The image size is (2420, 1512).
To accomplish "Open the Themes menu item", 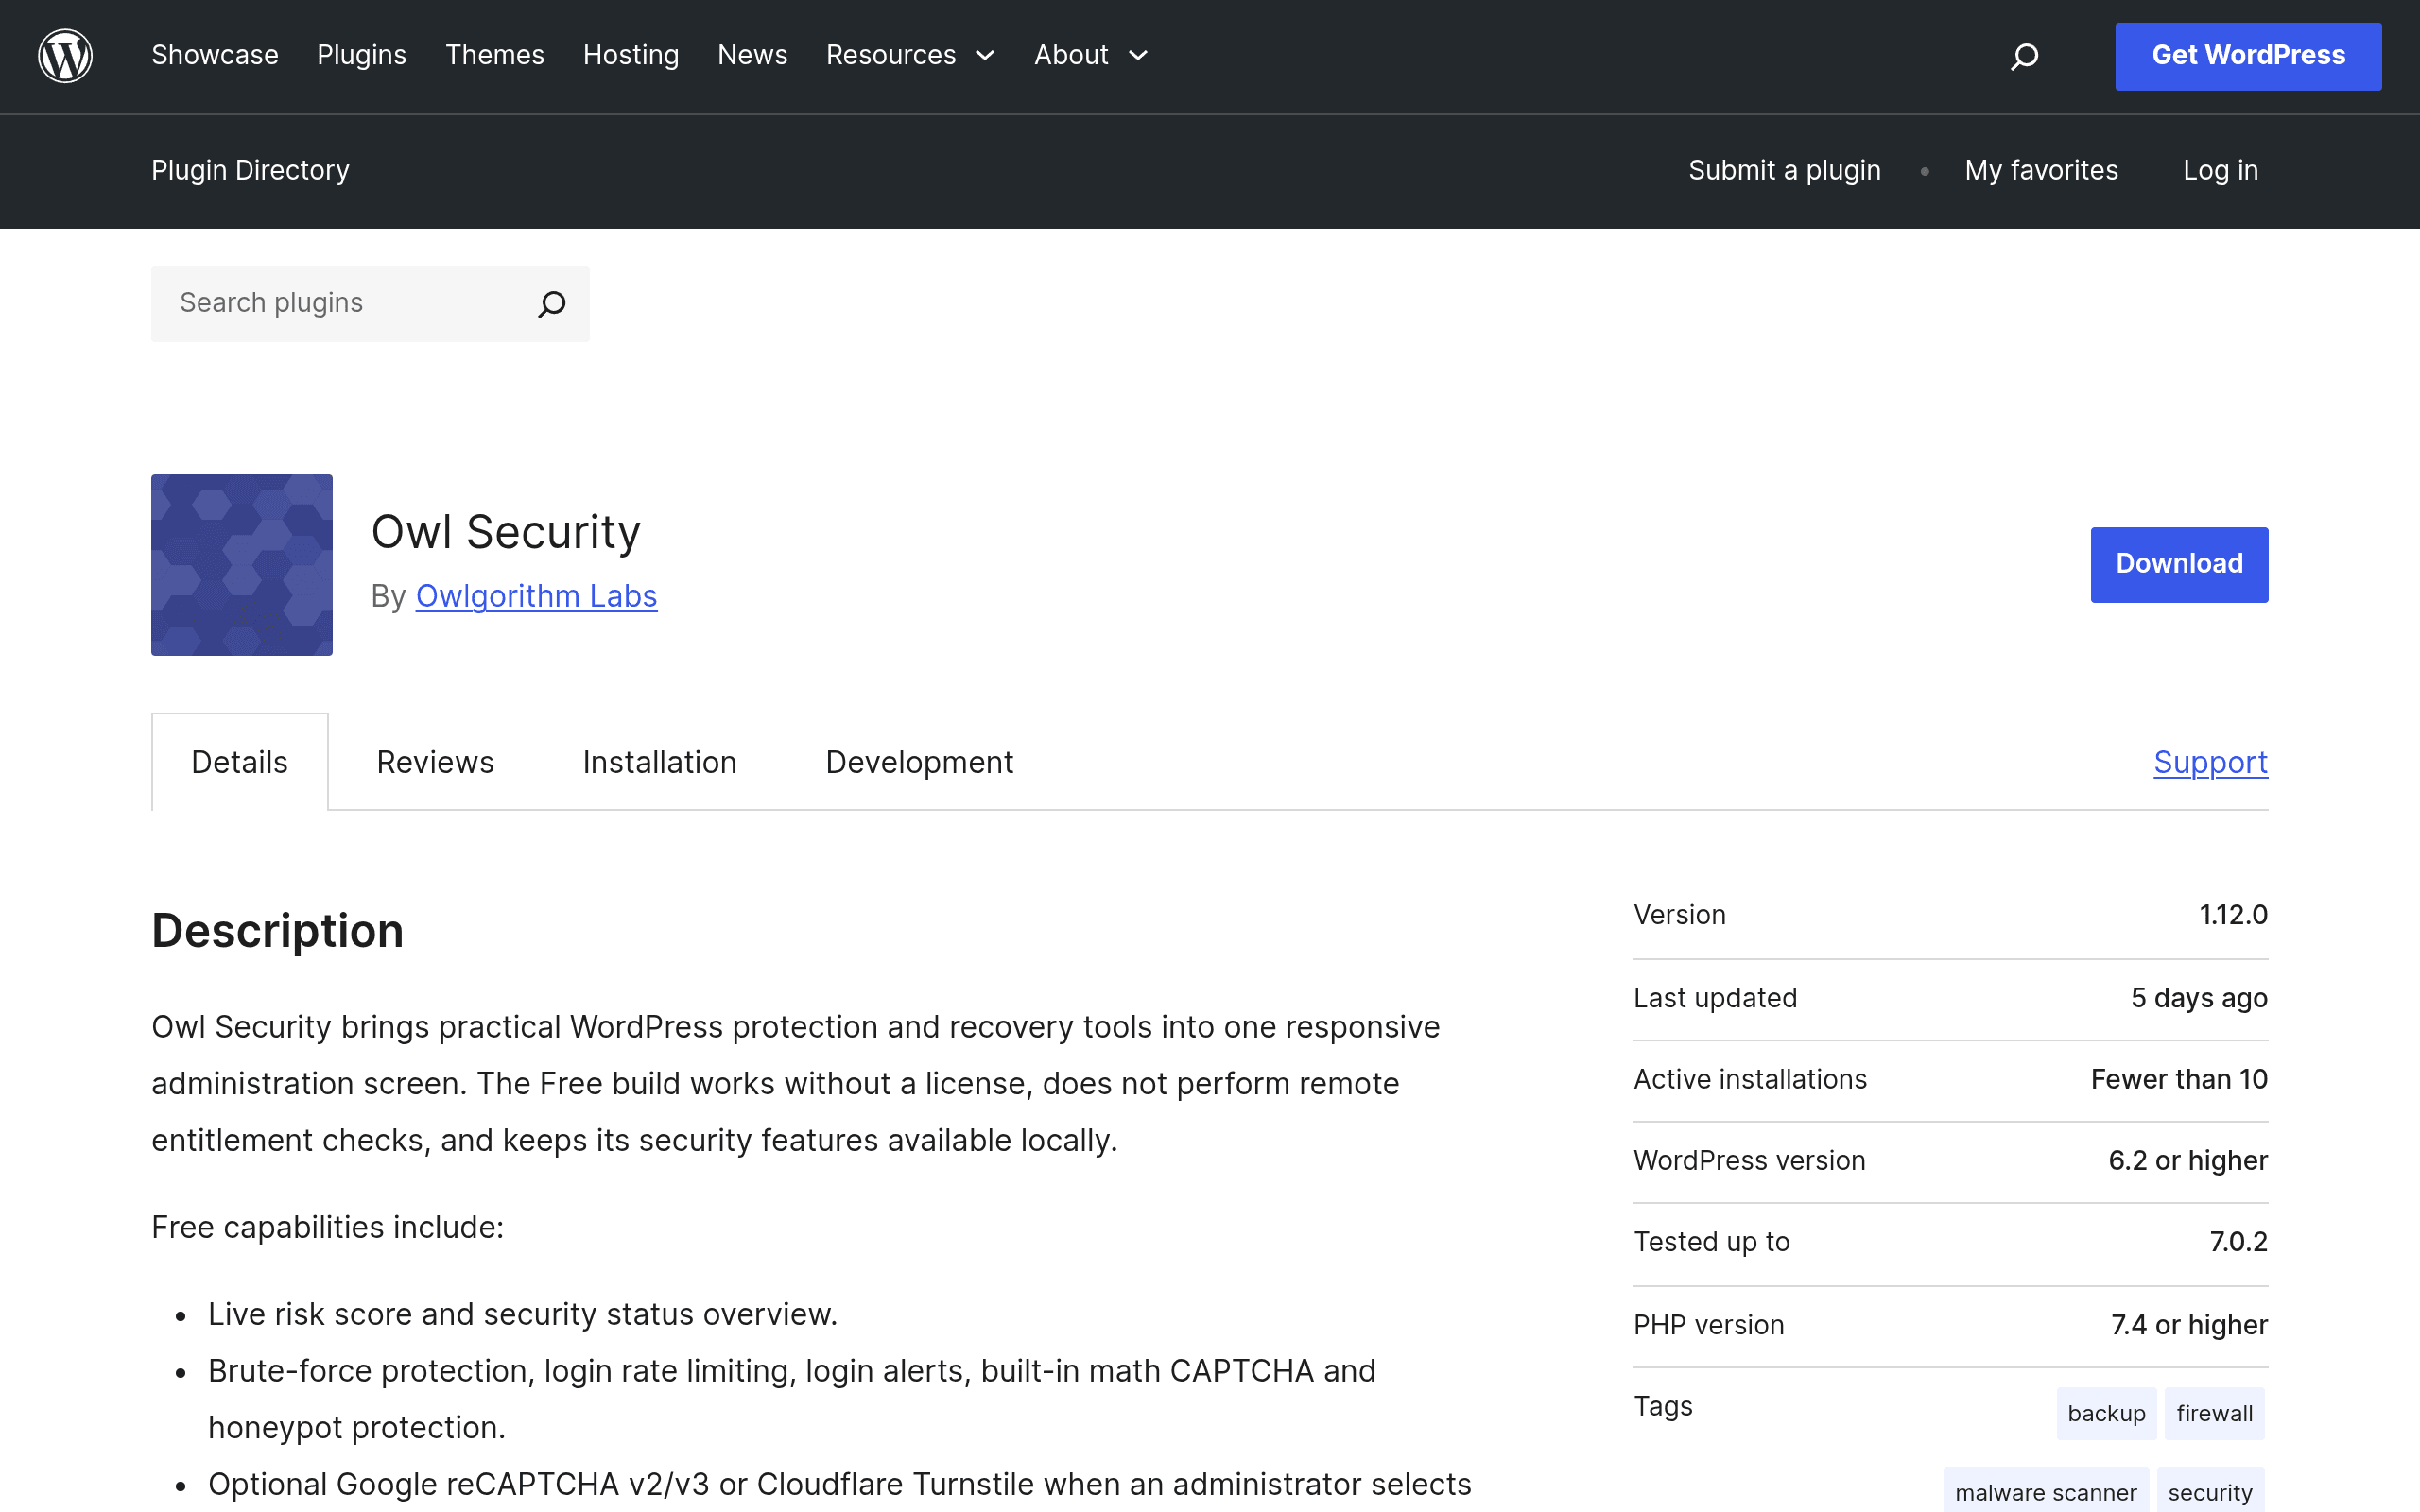I will point(495,55).
